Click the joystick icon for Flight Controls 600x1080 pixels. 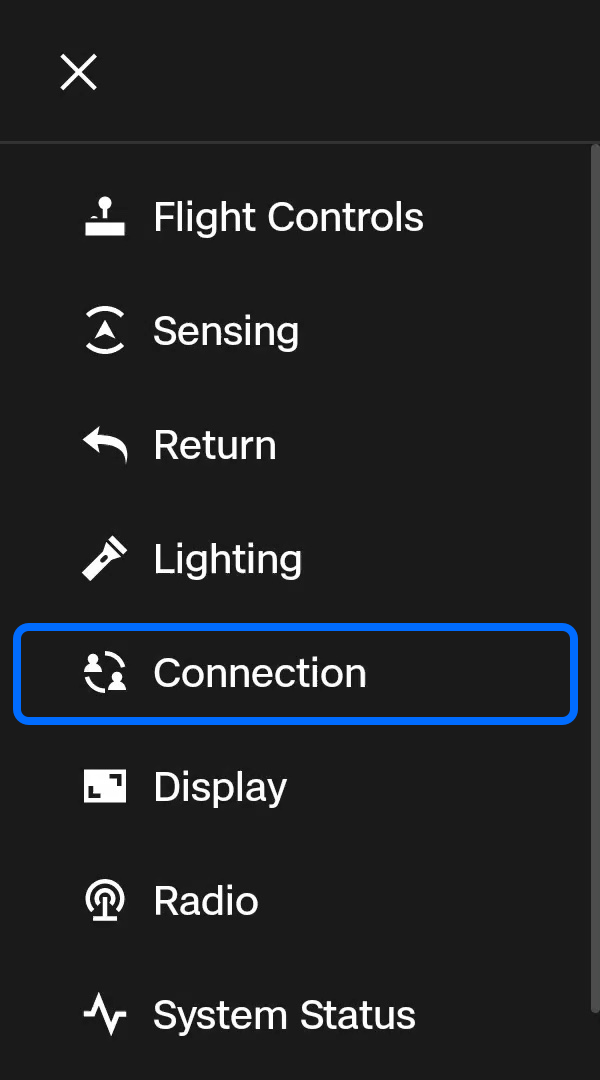[x=104, y=217]
